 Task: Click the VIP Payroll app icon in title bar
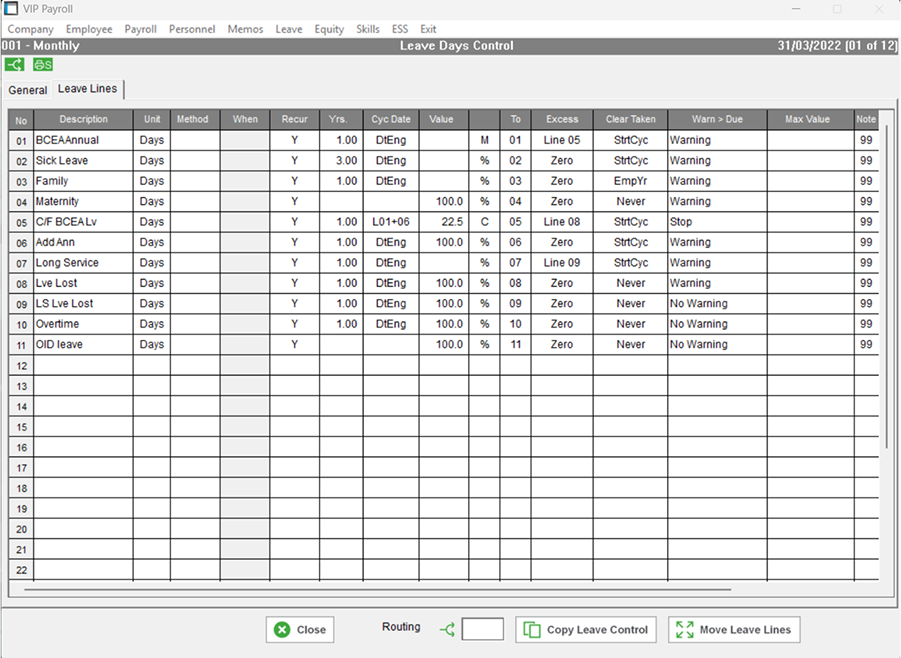pos(11,9)
